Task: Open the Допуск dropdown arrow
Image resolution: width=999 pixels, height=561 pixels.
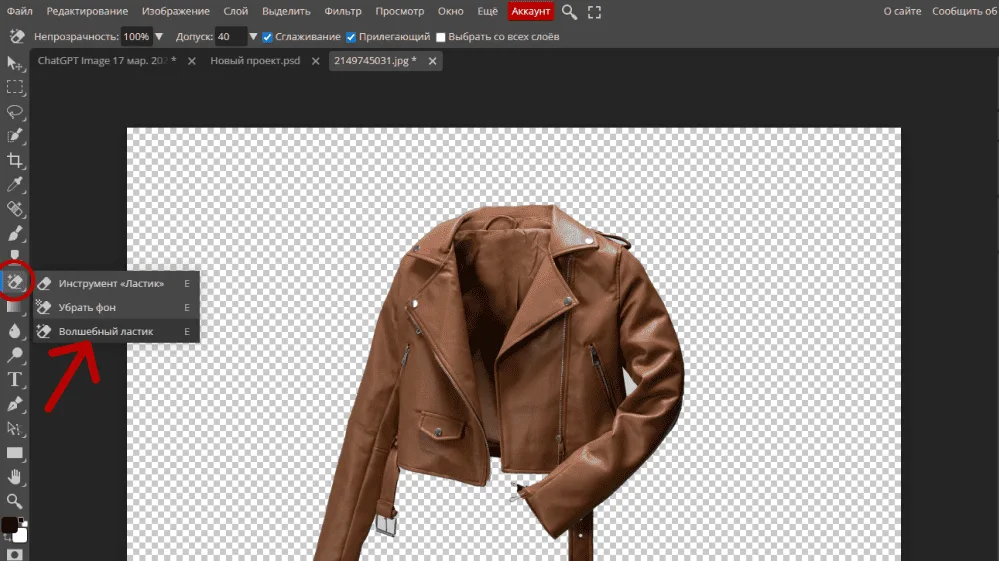Action: 254,37
